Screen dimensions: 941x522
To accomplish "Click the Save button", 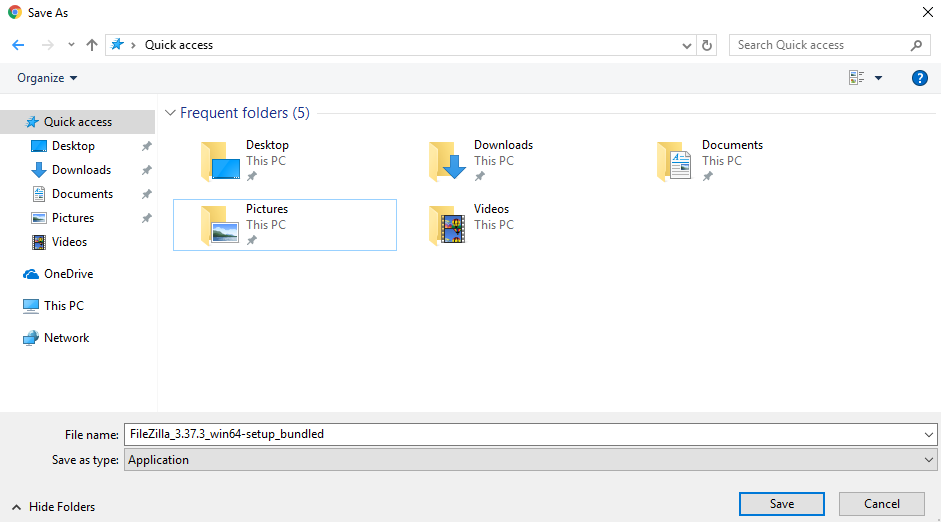I will (x=782, y=504).
